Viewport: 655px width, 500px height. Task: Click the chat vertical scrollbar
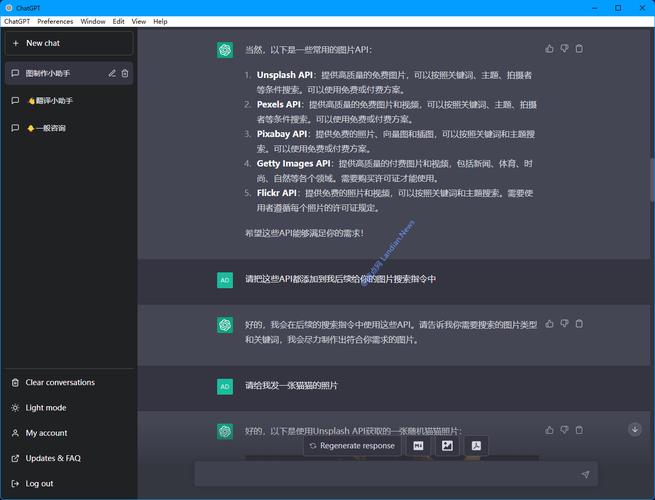coord(652,180)
